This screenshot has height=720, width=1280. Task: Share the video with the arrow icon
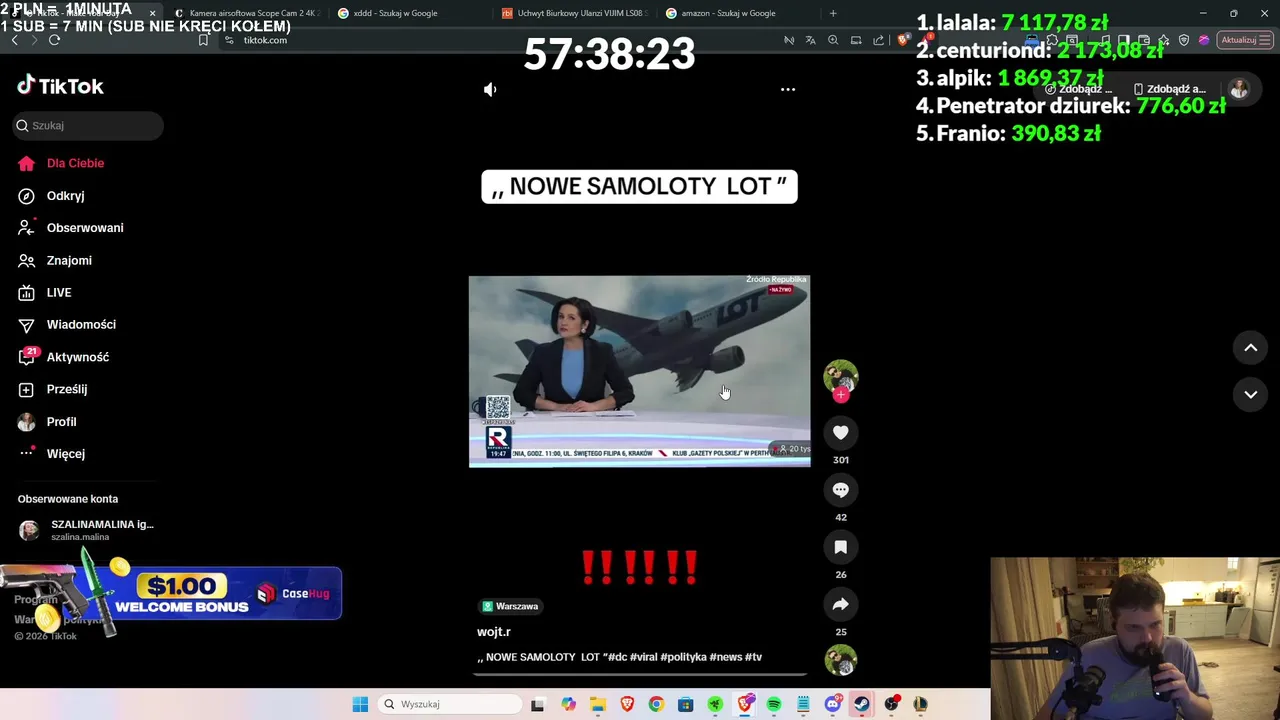point(841,604)
